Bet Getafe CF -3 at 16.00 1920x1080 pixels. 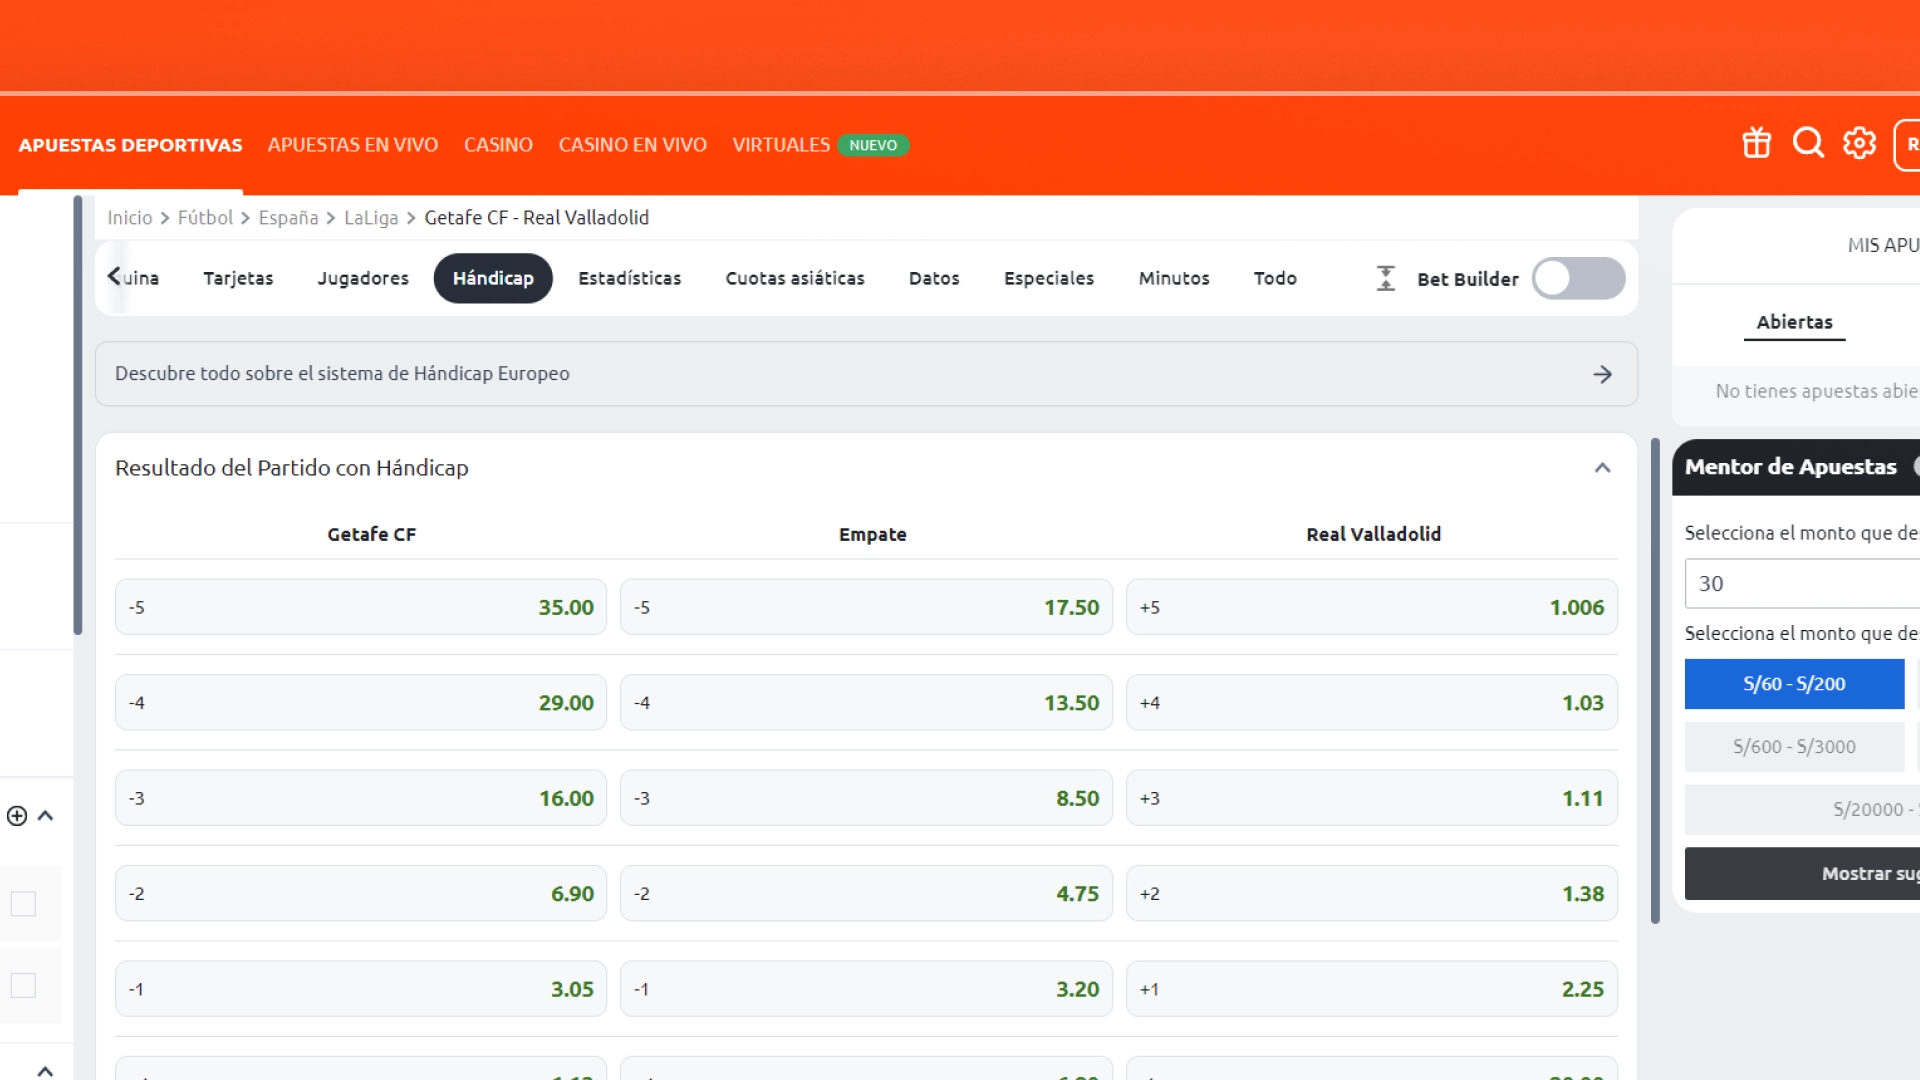[x=361, y=798]
